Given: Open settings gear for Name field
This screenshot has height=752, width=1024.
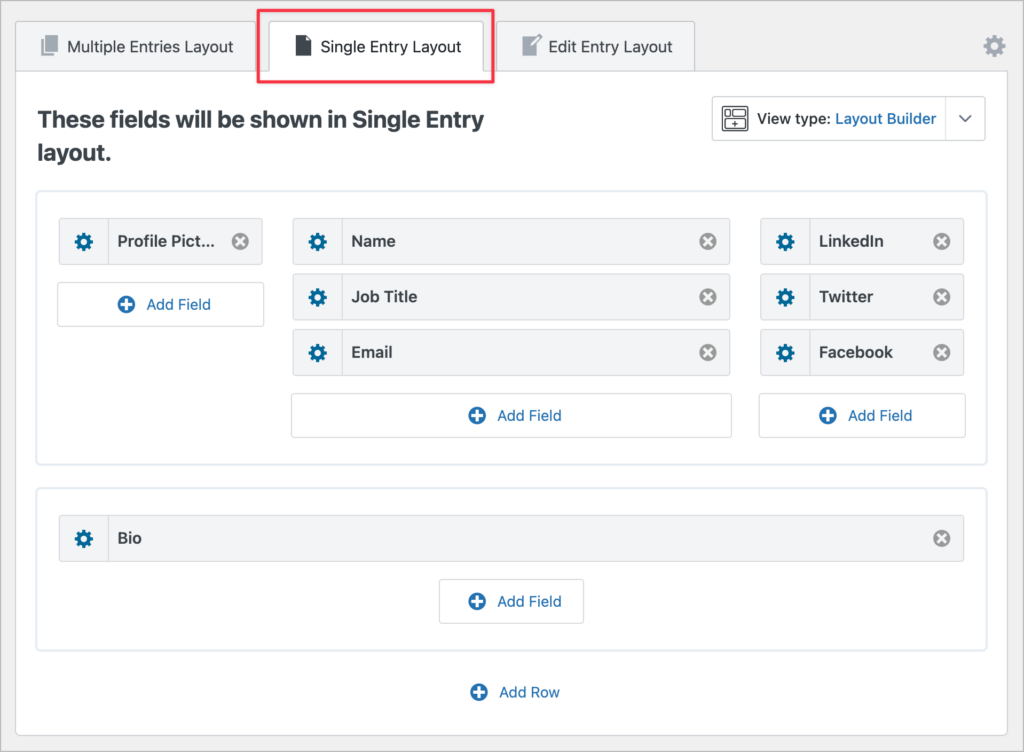Looking at the screenshot, I should pos(318,242).
